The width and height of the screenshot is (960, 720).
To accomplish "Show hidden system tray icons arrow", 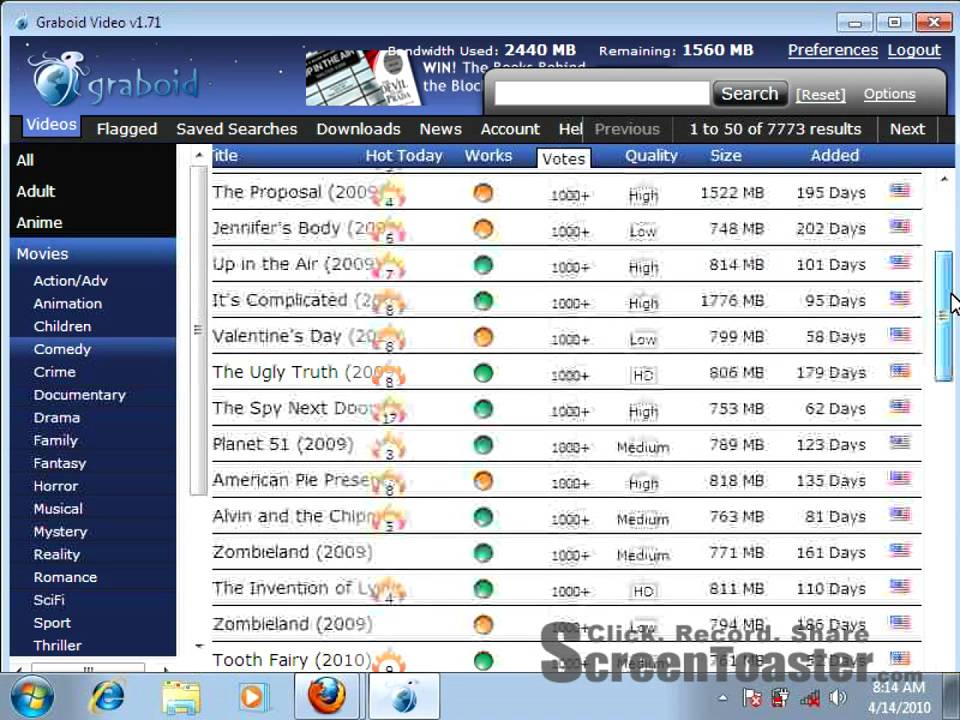I will coord(723,697).
